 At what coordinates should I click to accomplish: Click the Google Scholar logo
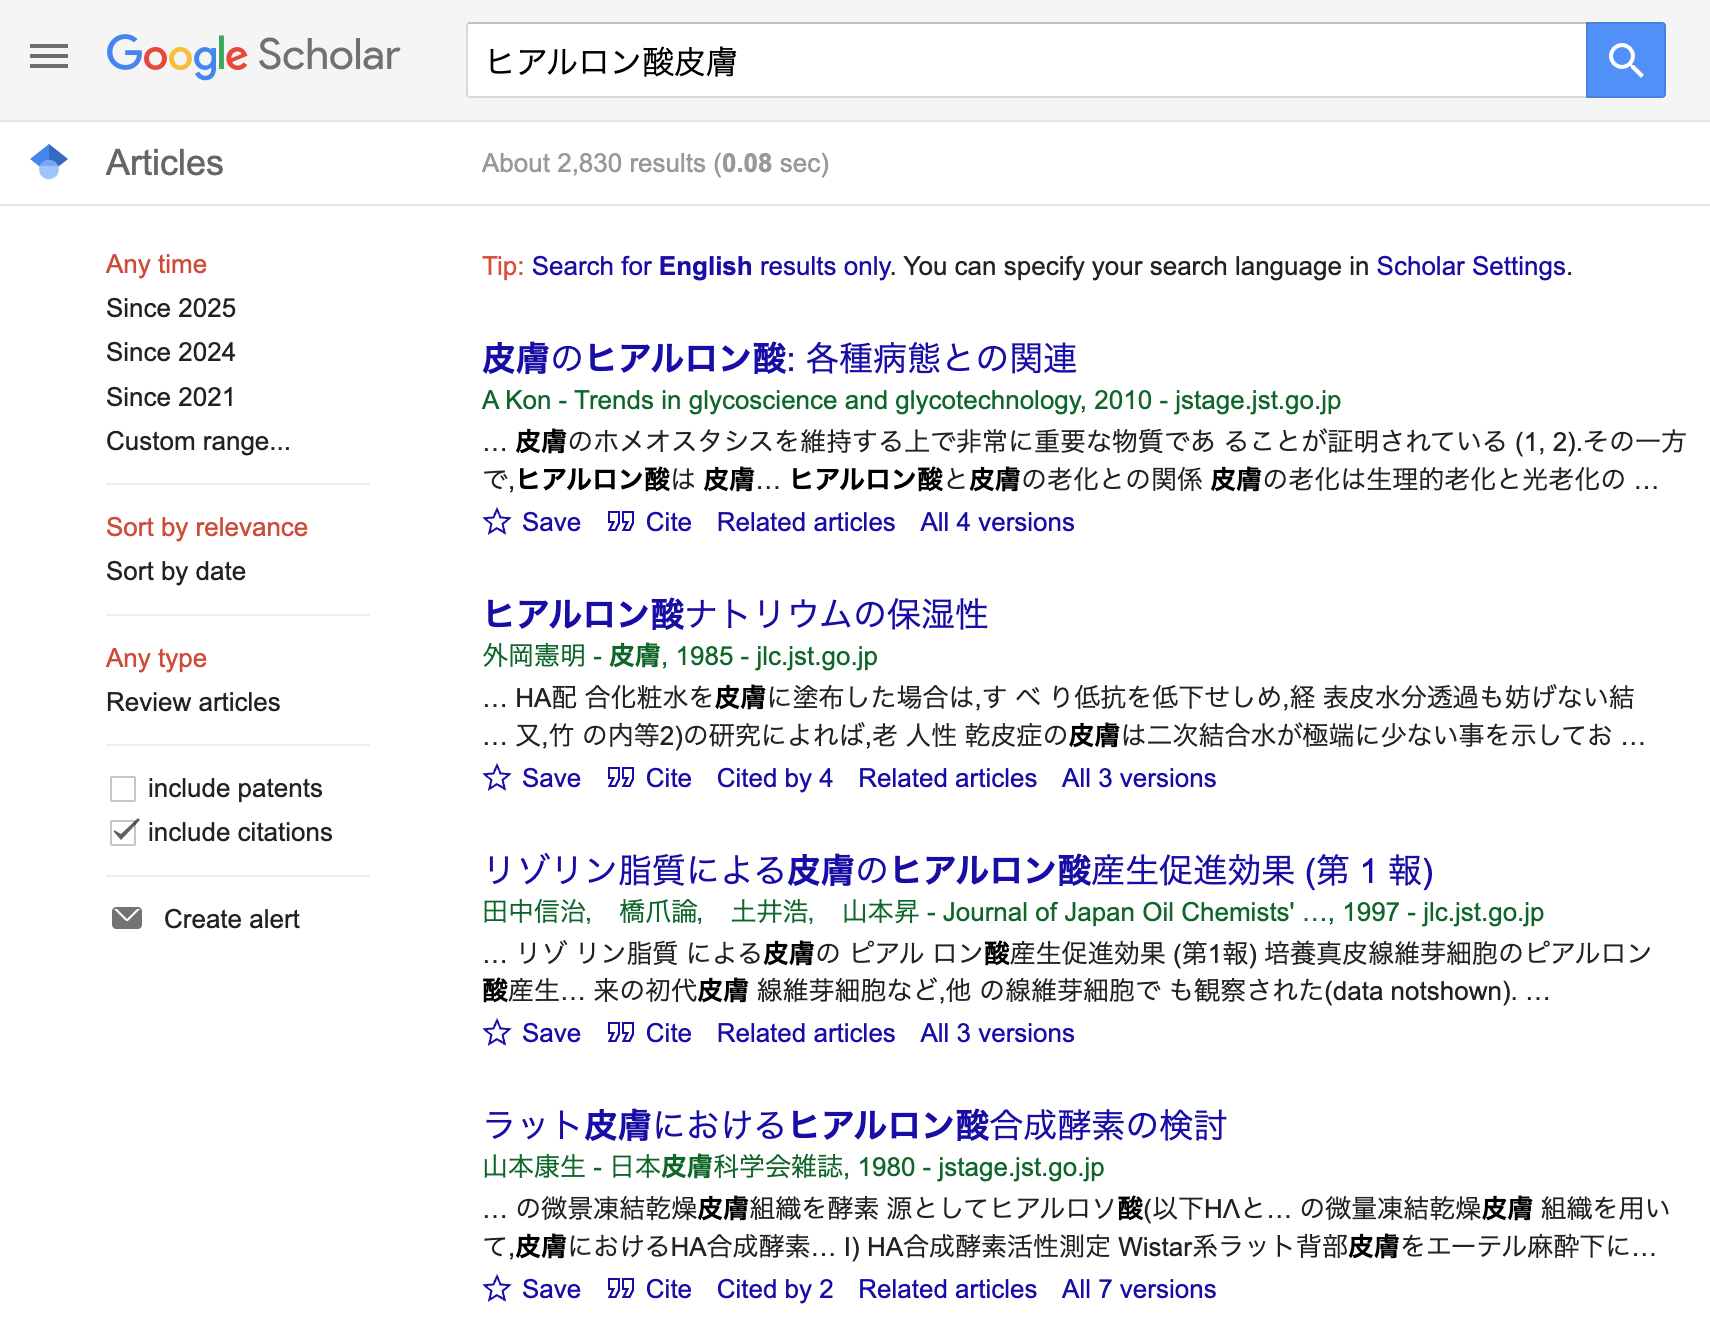coord(253,56)
